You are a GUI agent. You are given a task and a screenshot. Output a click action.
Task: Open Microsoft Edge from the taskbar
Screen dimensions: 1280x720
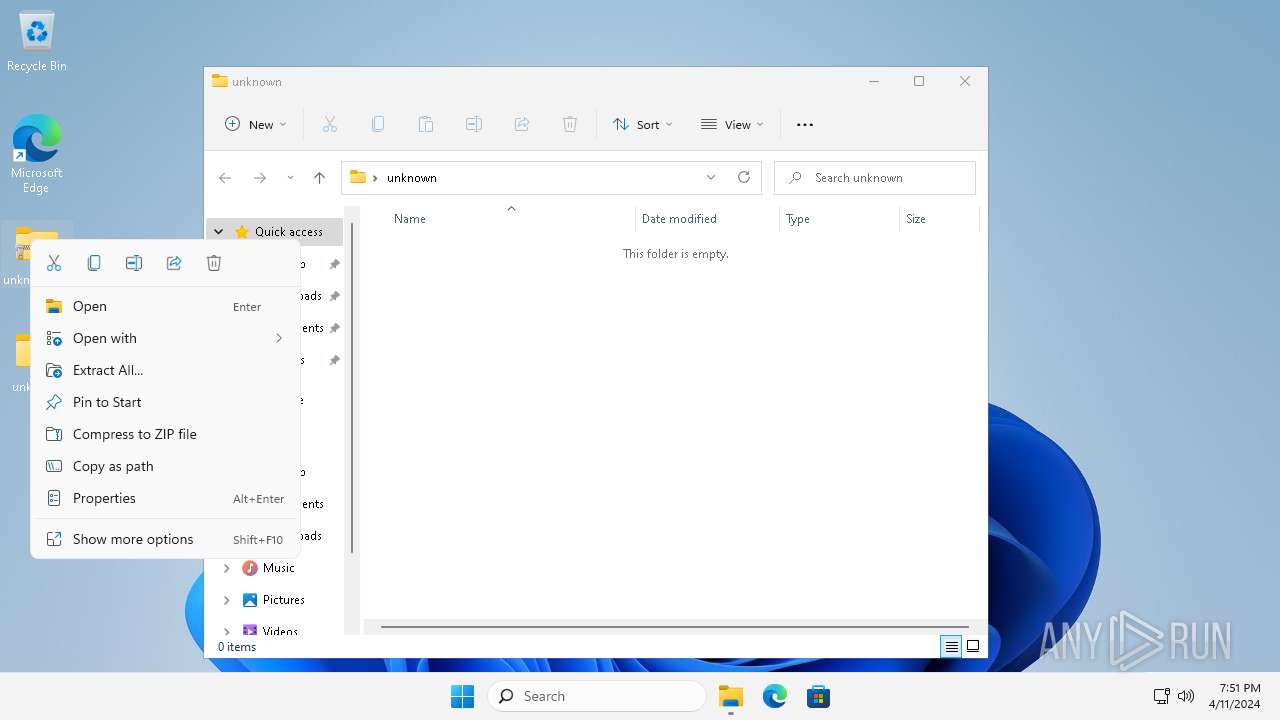tap(775, 696)
